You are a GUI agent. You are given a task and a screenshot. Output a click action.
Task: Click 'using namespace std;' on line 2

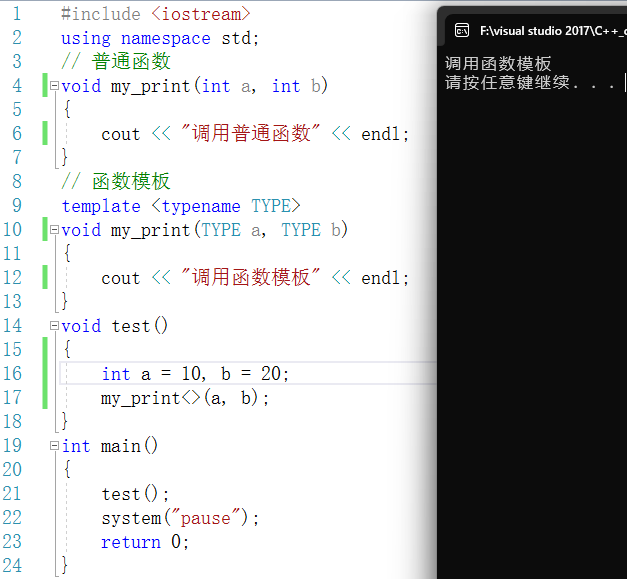pyautogui.click(x=160, y=38)
